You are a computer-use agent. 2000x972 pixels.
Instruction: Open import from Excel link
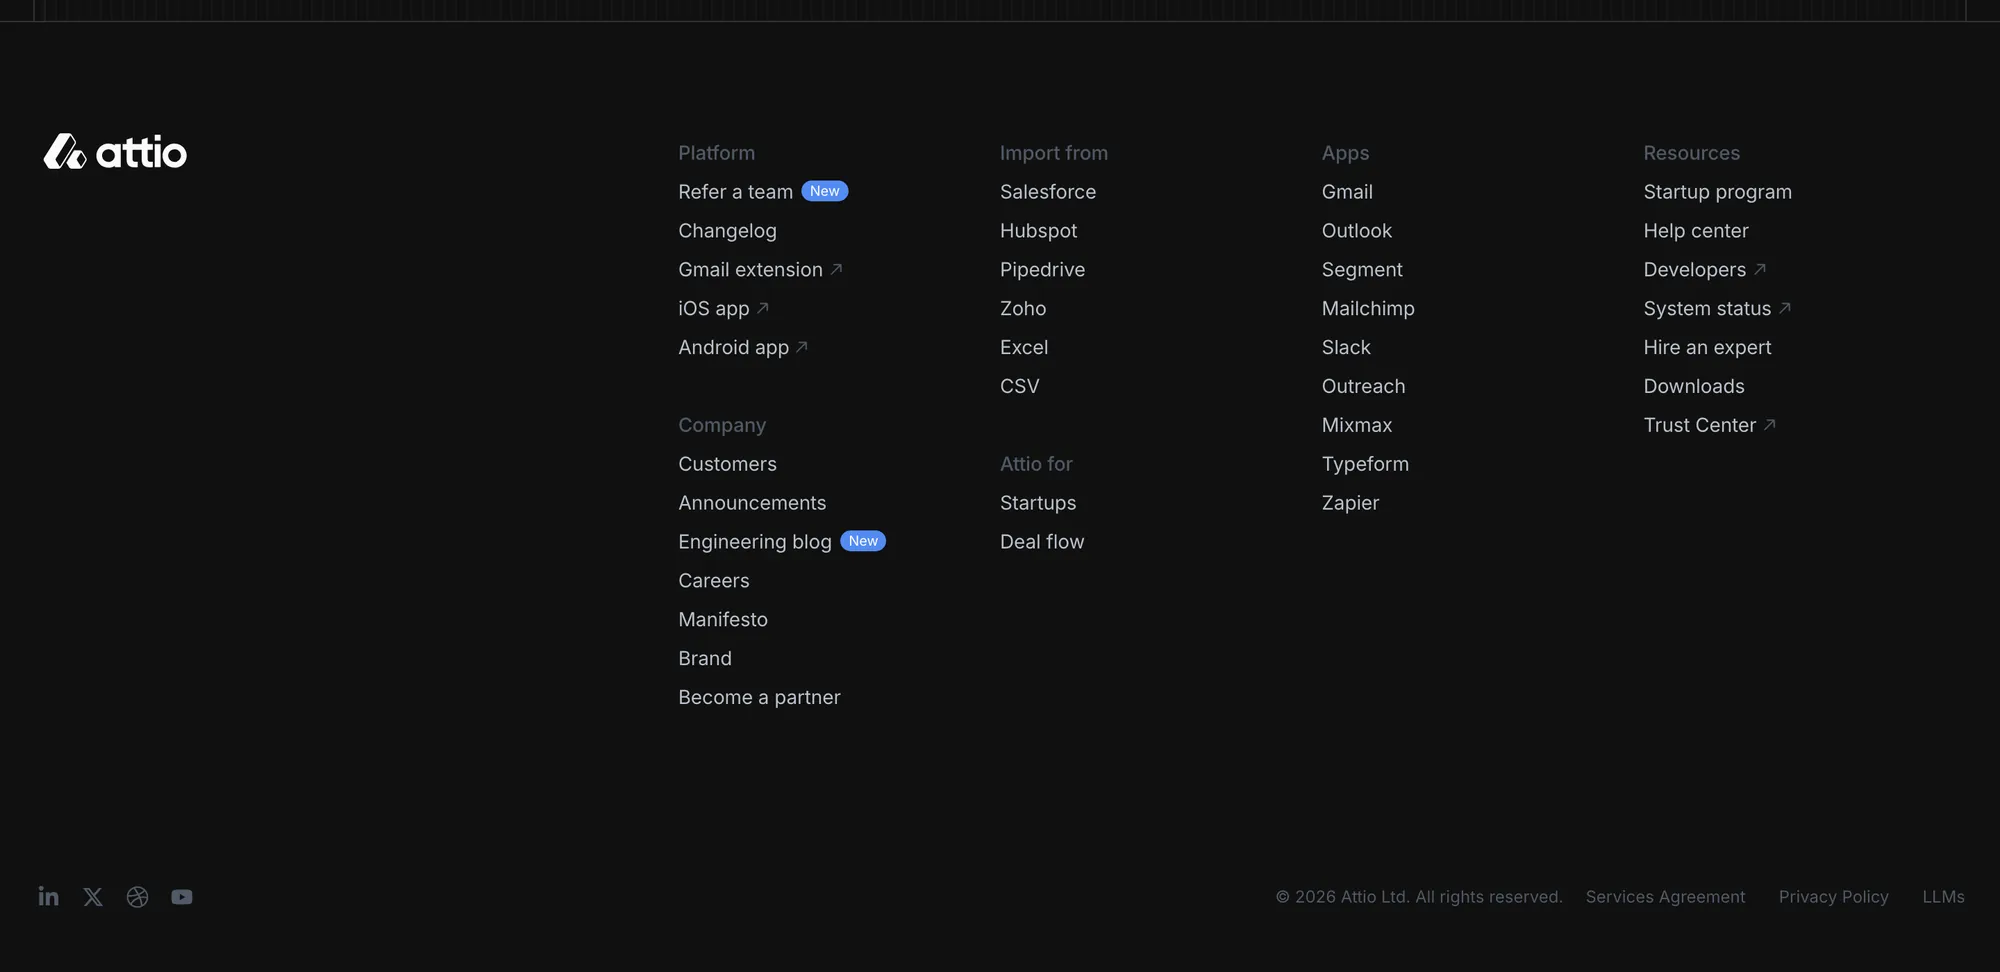[x=1024, y=347]
